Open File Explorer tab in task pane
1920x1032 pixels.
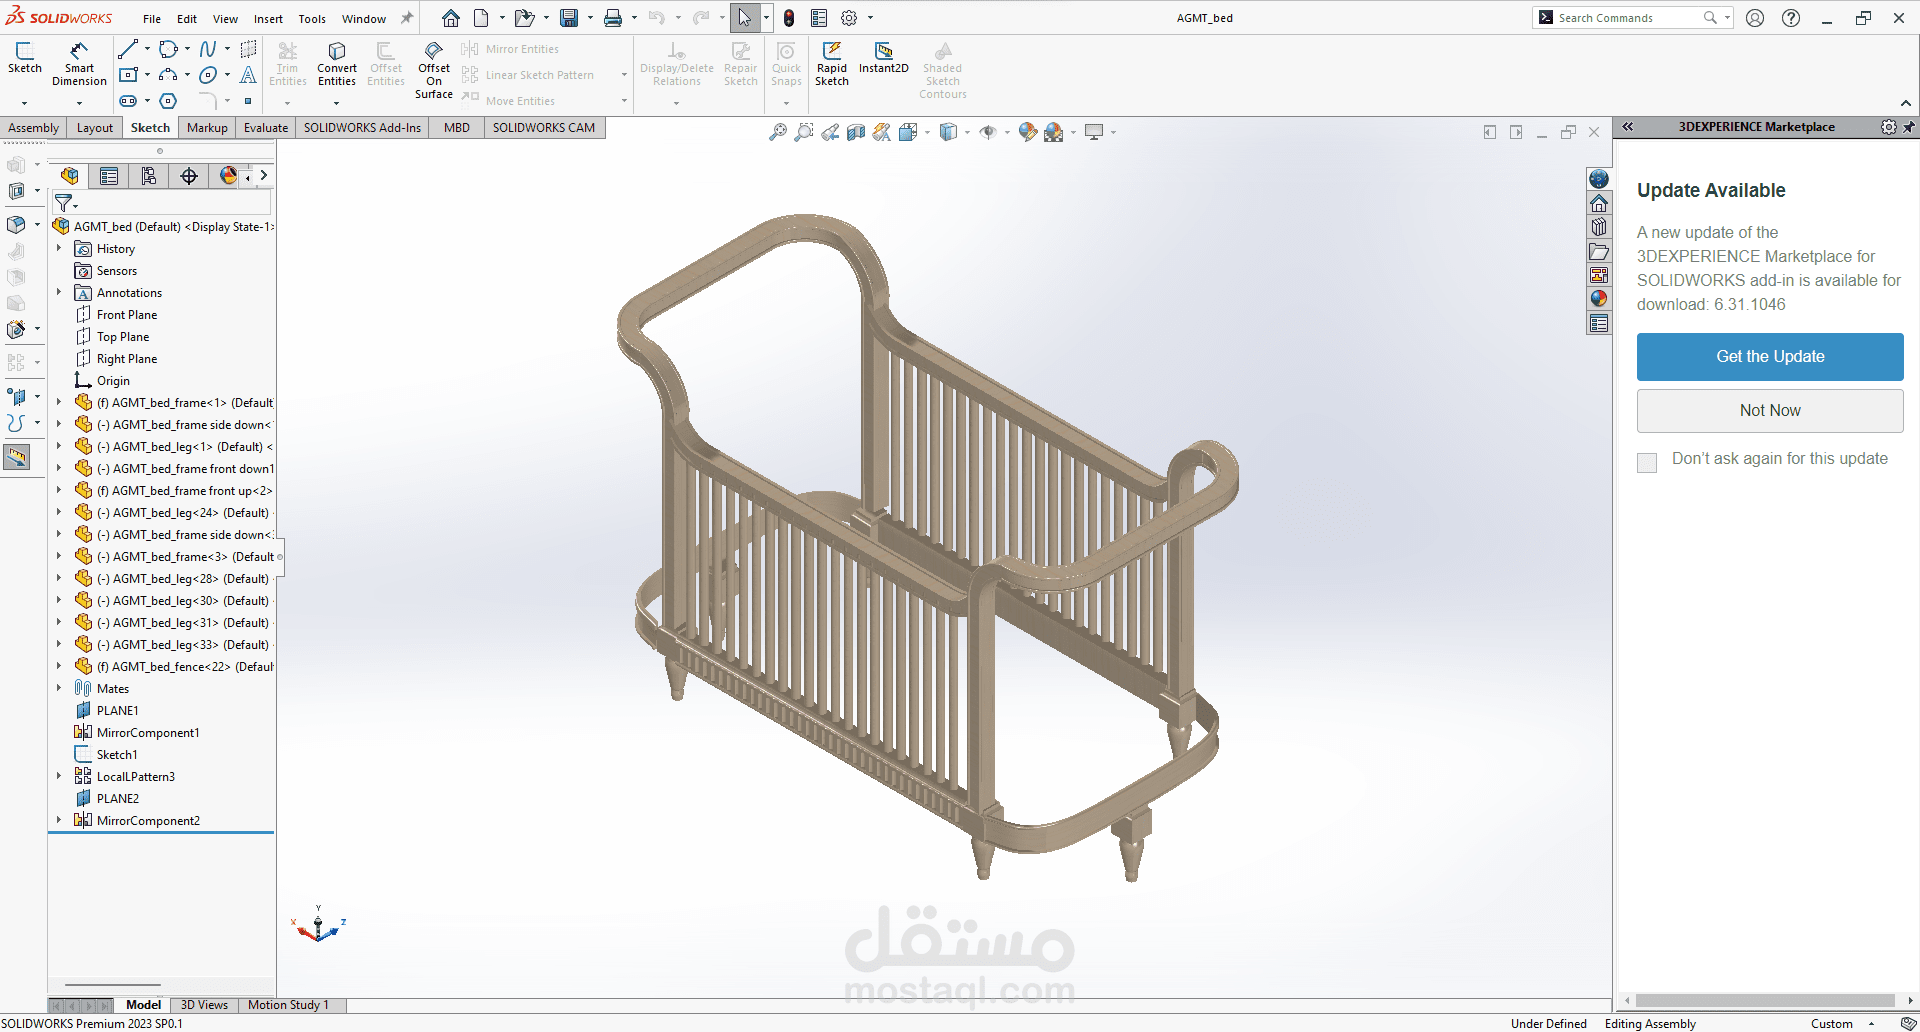click(1599, 251)
